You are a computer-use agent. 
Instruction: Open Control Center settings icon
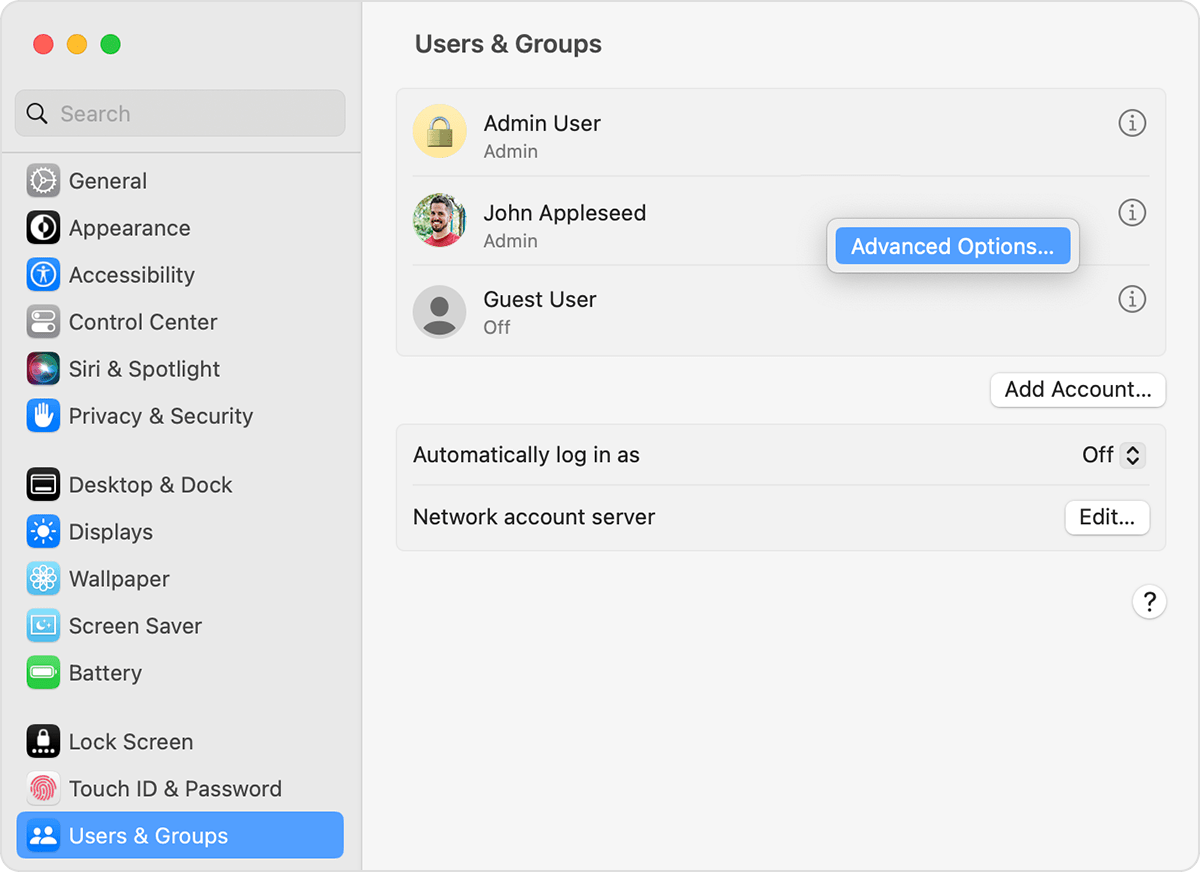[x=42, y=322]
